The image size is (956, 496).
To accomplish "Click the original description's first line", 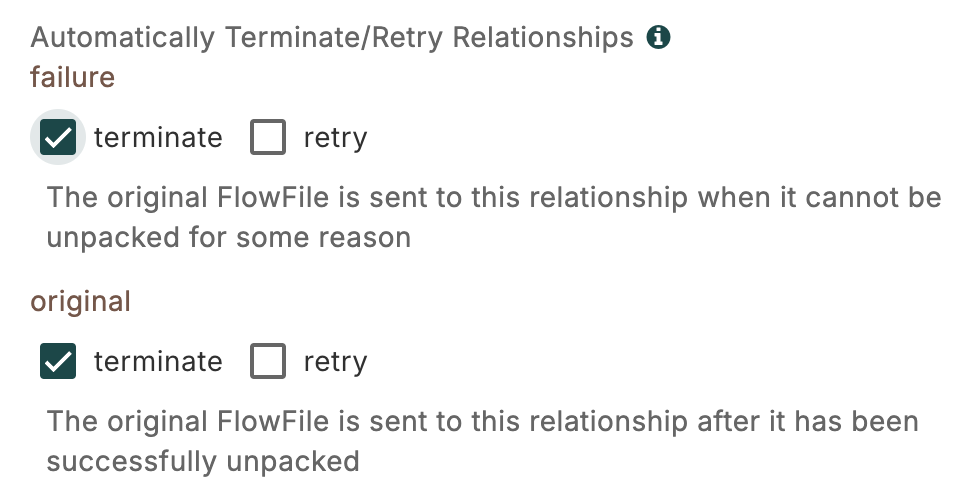I will 482,421.
